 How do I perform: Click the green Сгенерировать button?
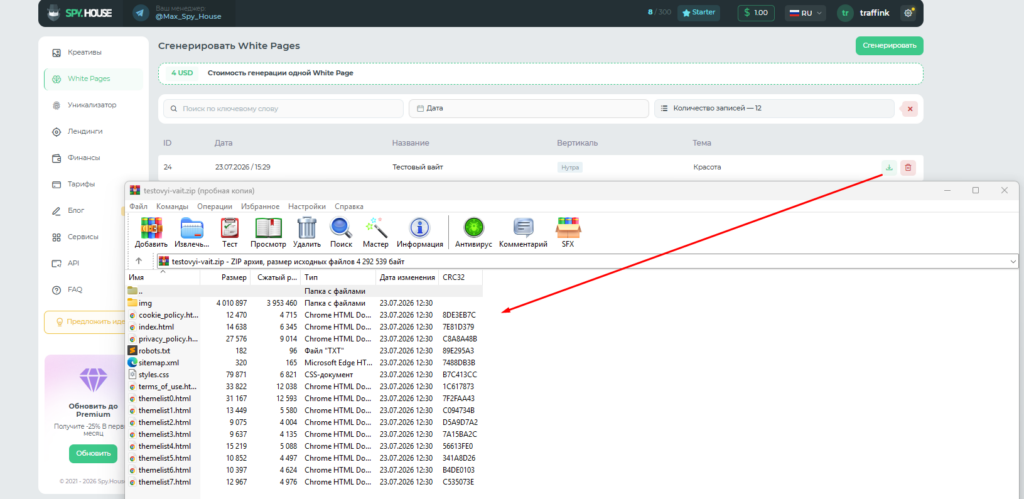click(889, 46)
